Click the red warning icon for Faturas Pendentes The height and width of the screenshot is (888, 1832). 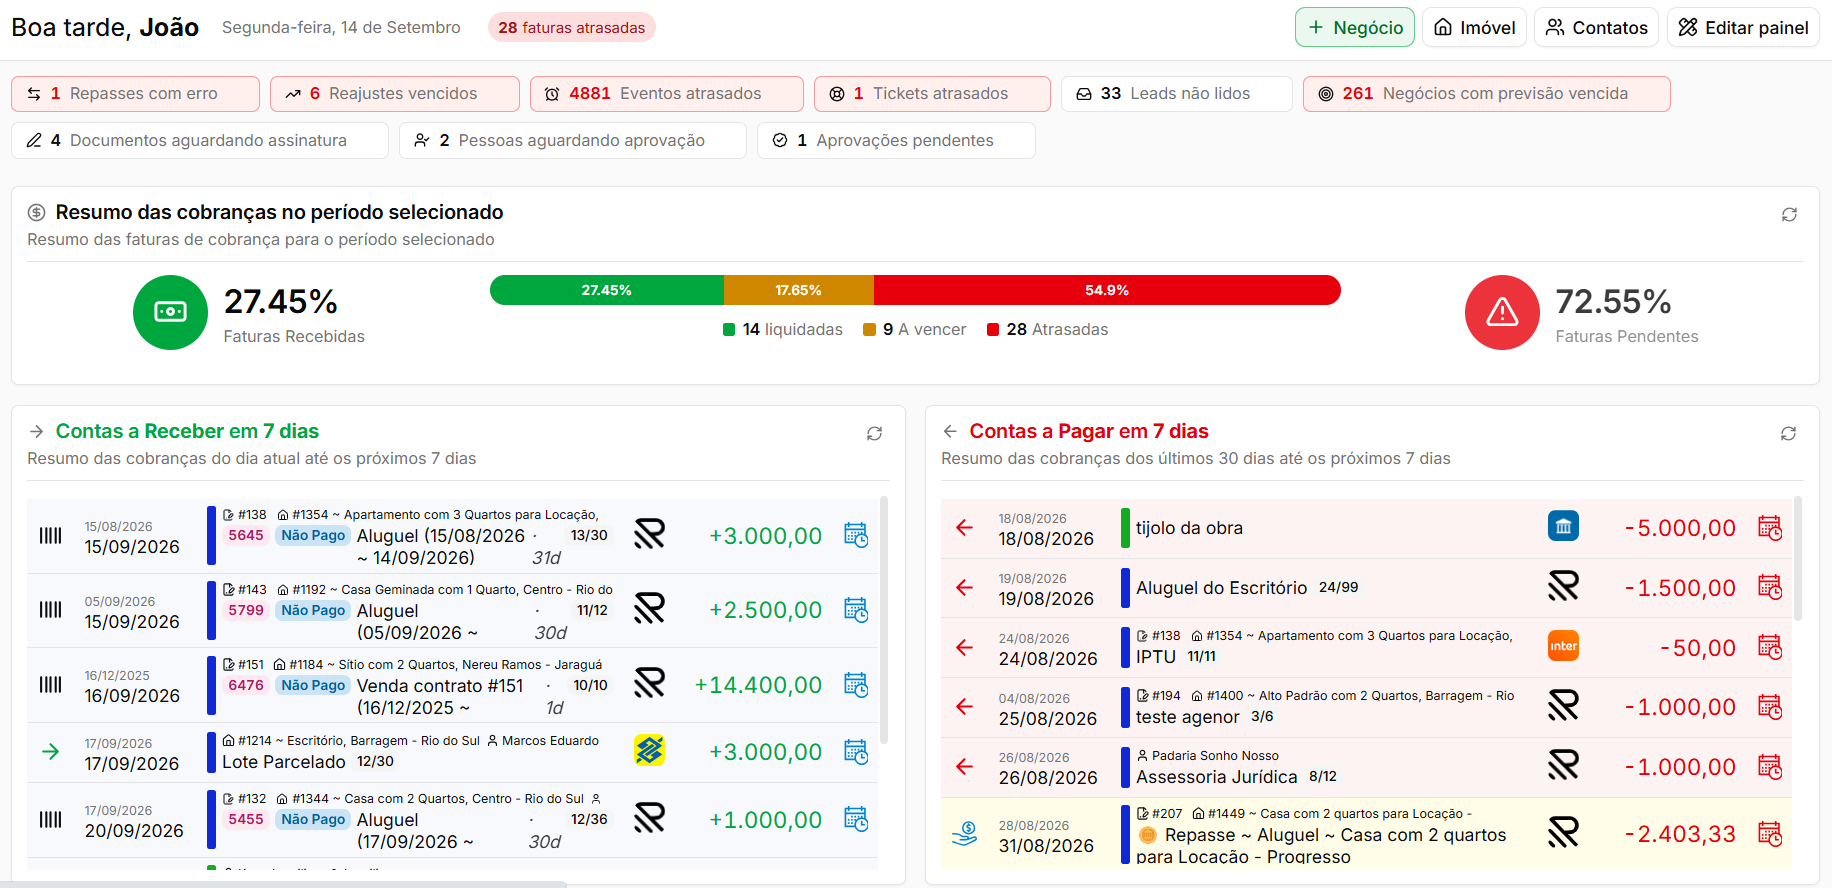point(1502,313)
